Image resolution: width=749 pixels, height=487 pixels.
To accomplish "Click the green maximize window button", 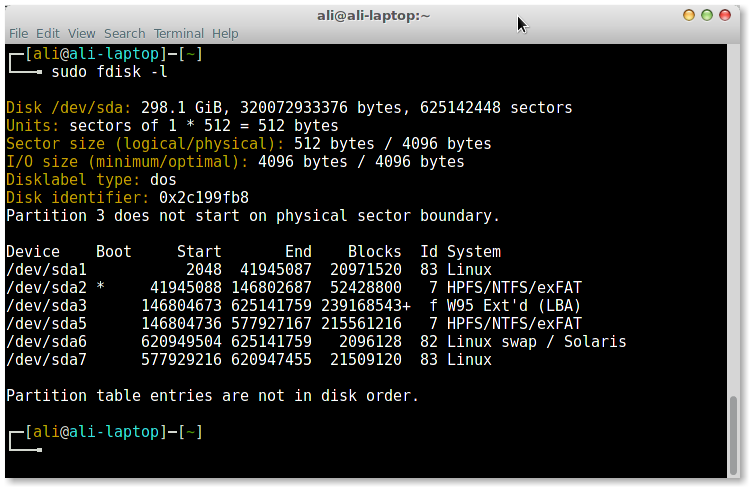I will [x=709, y=15].
